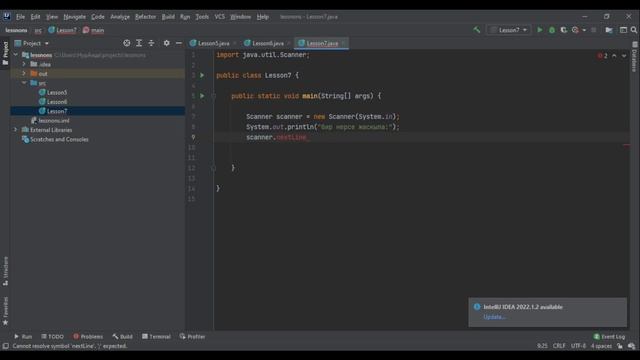Open the Profiler run icon in toolbar
Image resolution: width=640 pixels, height=360 pixels.
[575, 30]
